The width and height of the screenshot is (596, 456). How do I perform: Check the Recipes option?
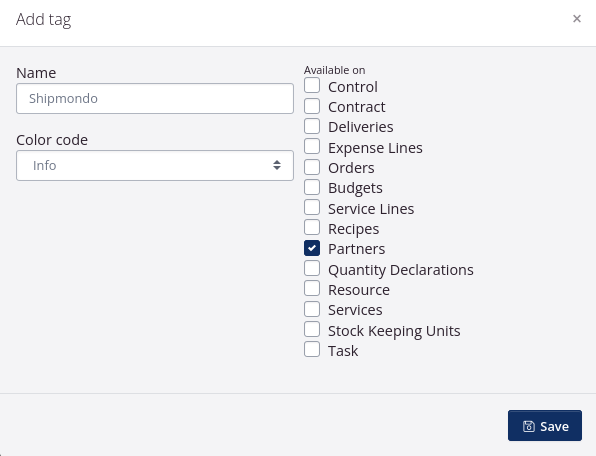(x=312, y=228)
